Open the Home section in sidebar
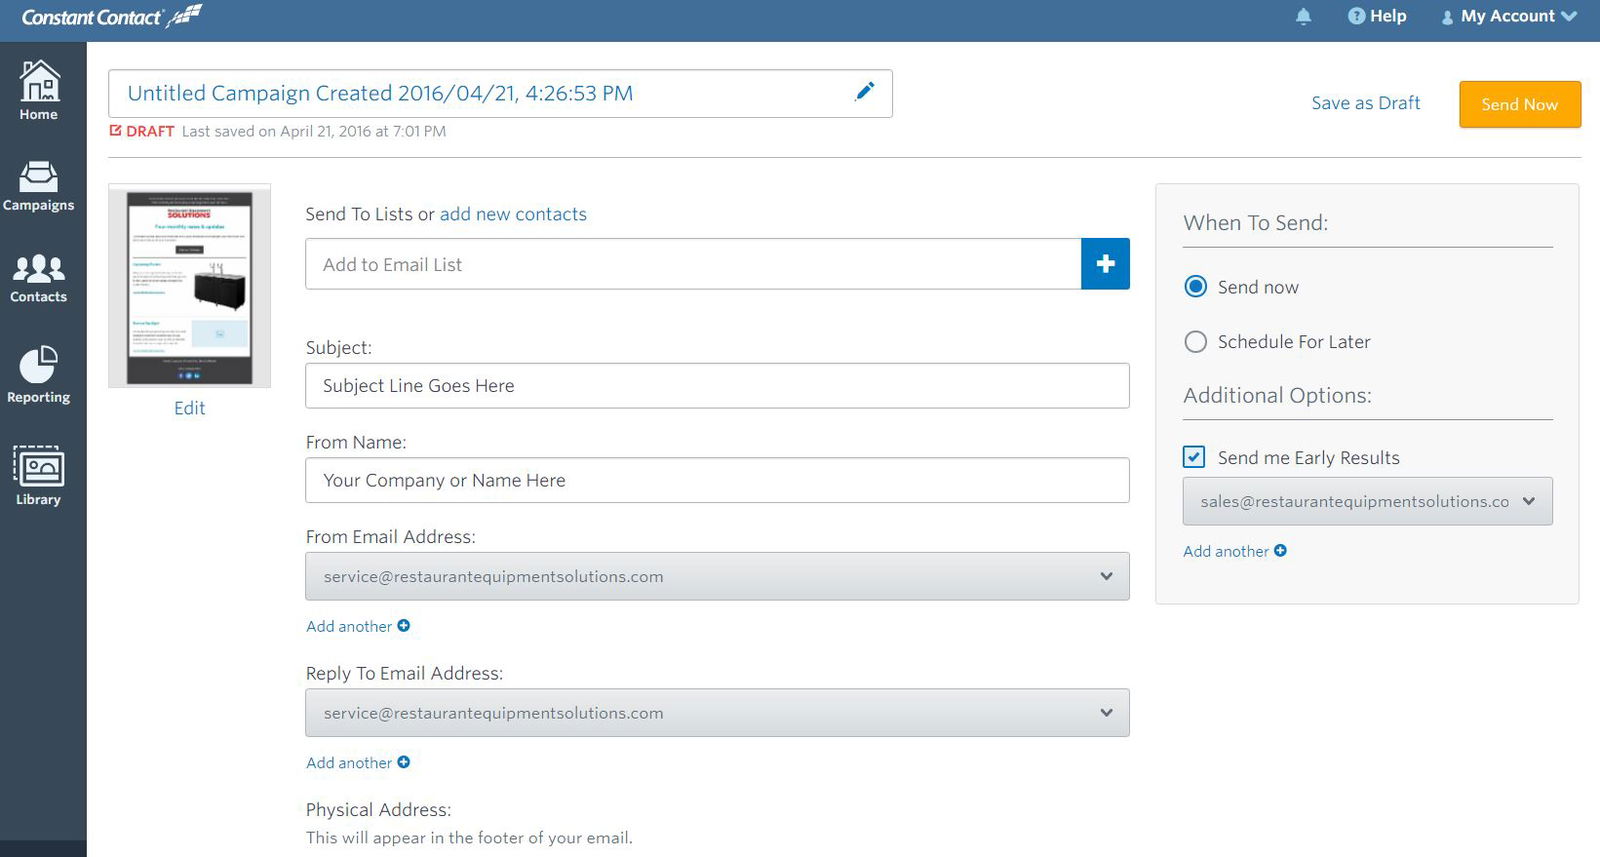This screenshot has width=1600, height=857. (39, 90)
